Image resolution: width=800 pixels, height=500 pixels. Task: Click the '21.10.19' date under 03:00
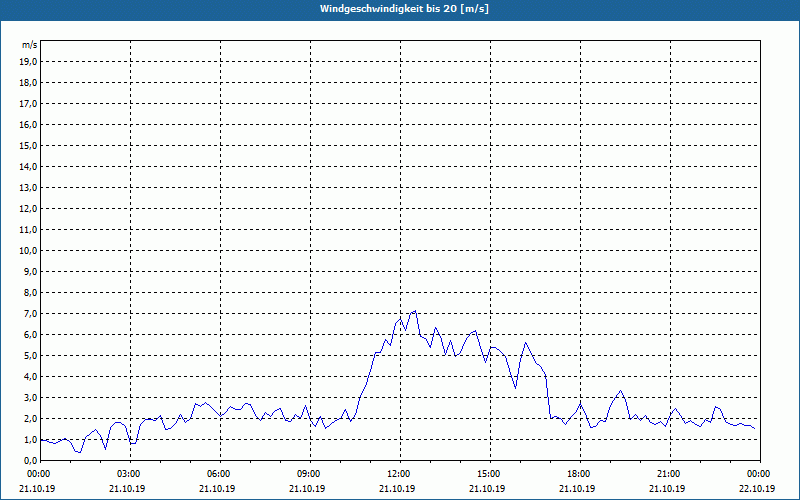point(127,488)
